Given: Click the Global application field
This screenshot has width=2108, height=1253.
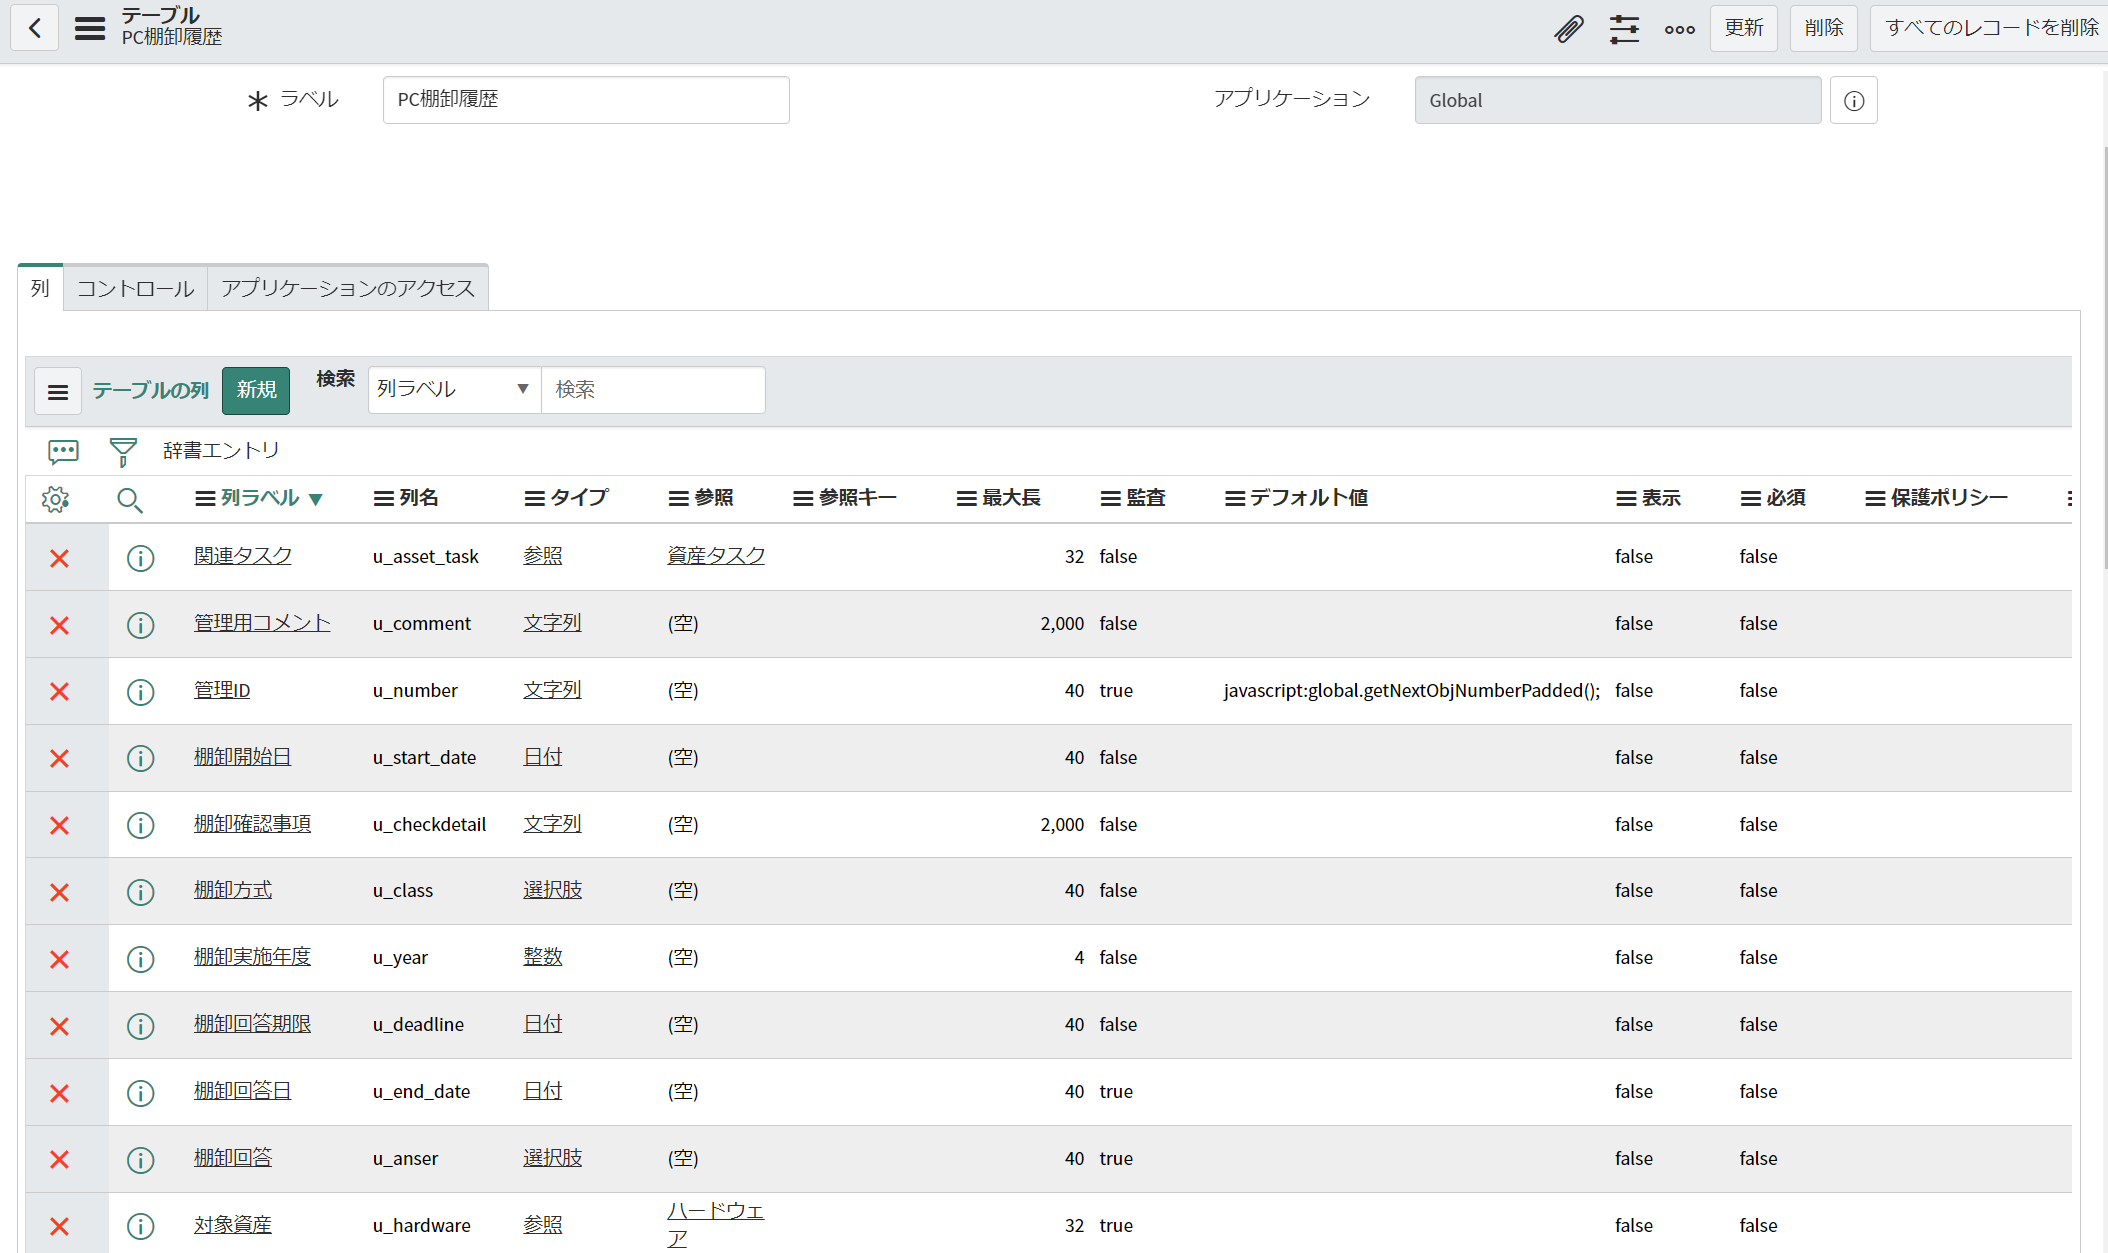Looking at the screenshot, I should 1618,100.
